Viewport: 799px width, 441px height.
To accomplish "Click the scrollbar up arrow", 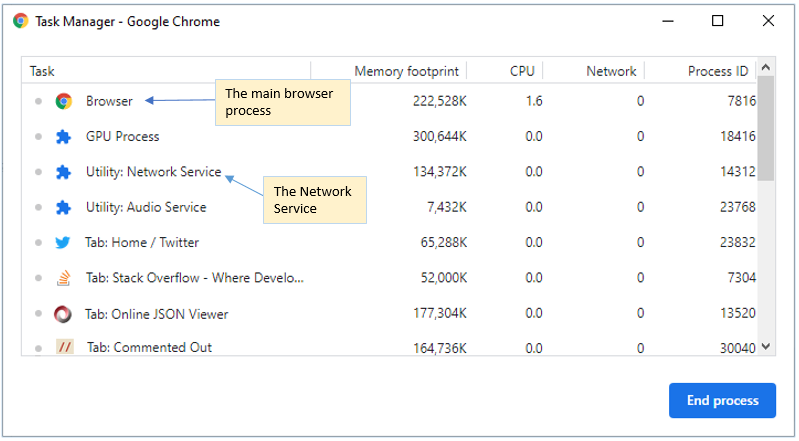I will (x=765, y=67).
